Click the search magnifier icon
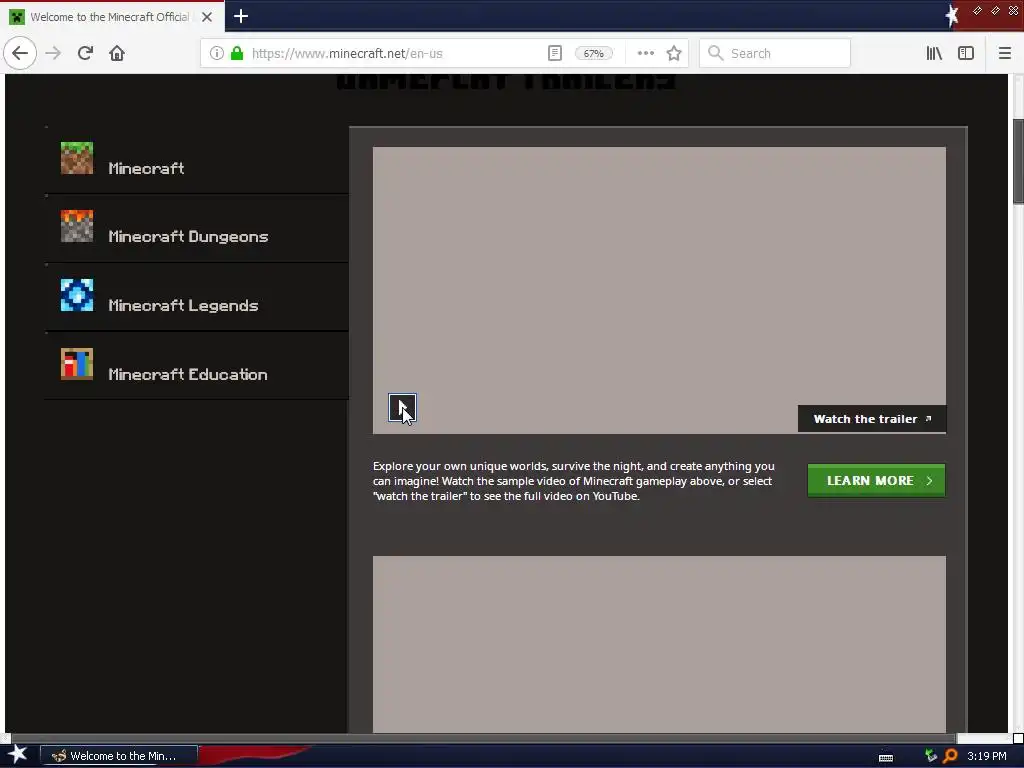 716,53
